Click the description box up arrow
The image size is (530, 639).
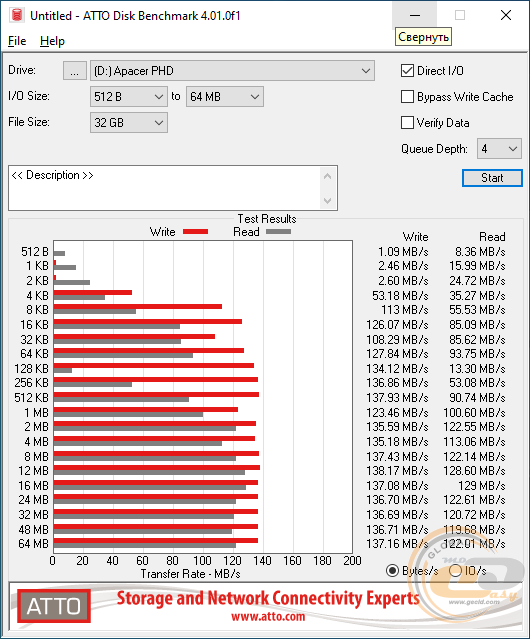(x=328, y=176)
